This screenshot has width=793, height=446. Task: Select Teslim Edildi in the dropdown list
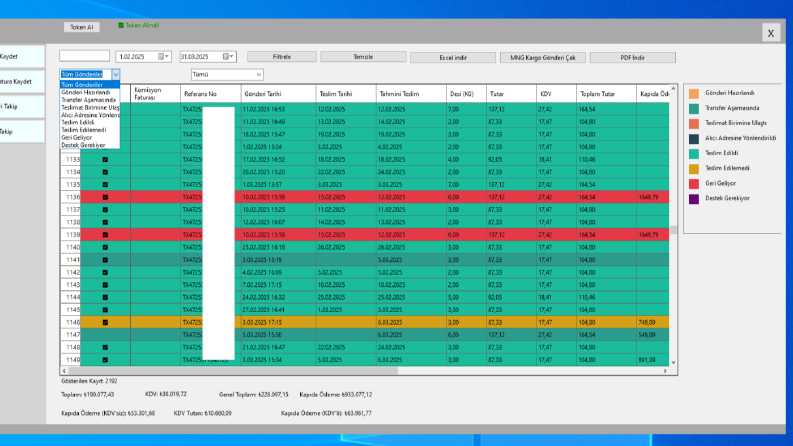[90, 122]
